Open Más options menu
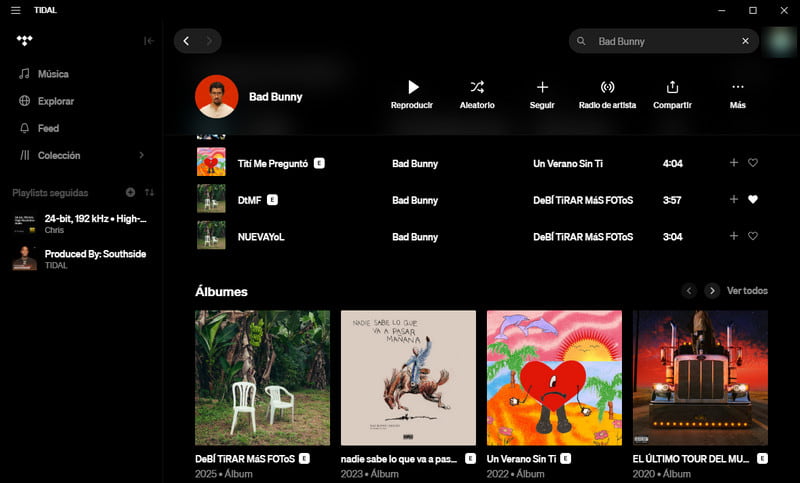 click(x=738, y=95)
